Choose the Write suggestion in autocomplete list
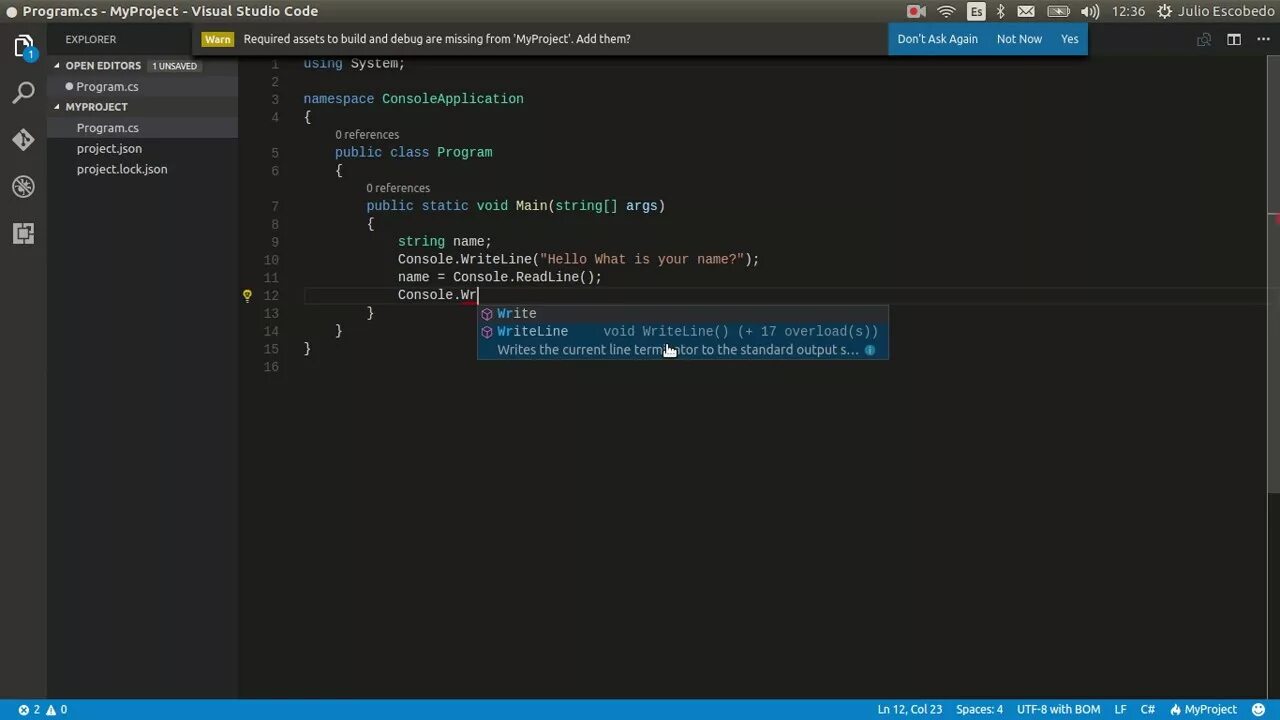Screen dimensions: 1280x720 pos(683,314)
